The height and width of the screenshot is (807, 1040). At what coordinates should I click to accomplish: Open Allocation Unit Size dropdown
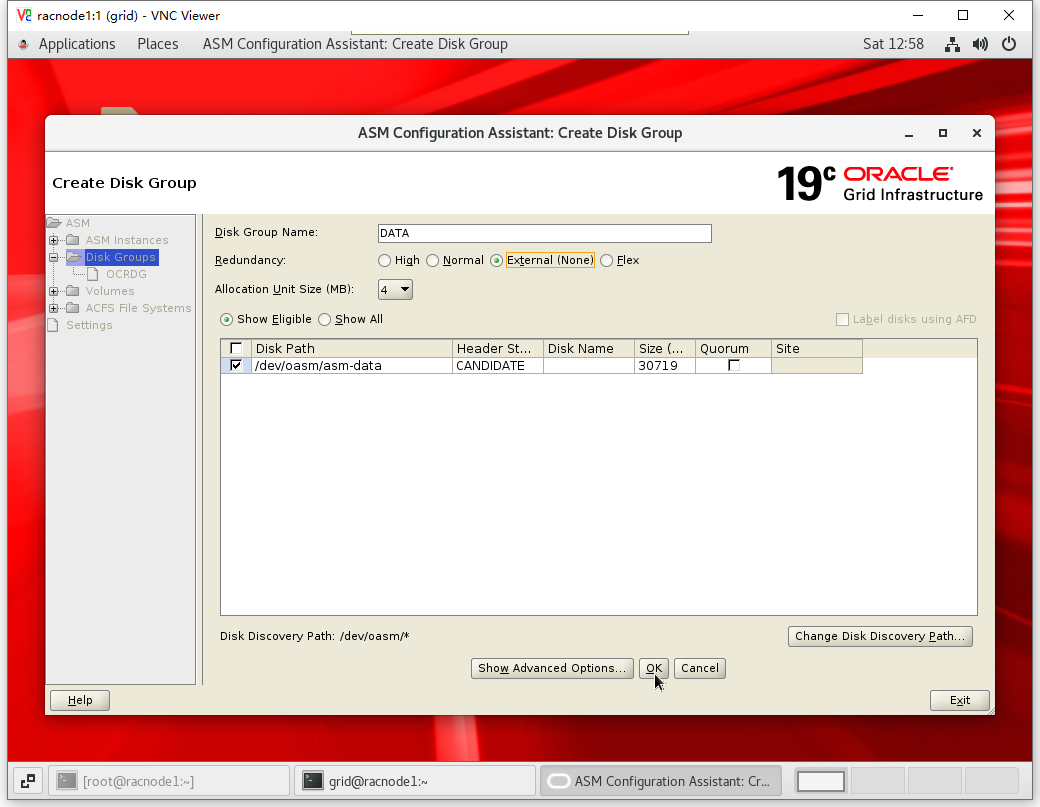(395, 290)
